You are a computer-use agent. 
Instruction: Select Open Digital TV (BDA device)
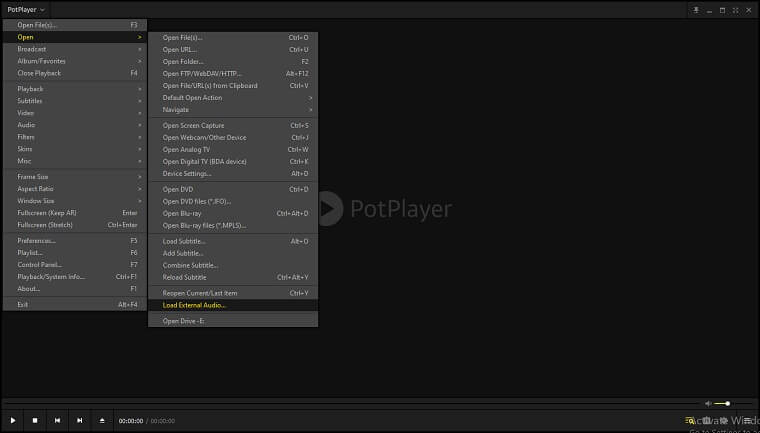click(233, 161)
